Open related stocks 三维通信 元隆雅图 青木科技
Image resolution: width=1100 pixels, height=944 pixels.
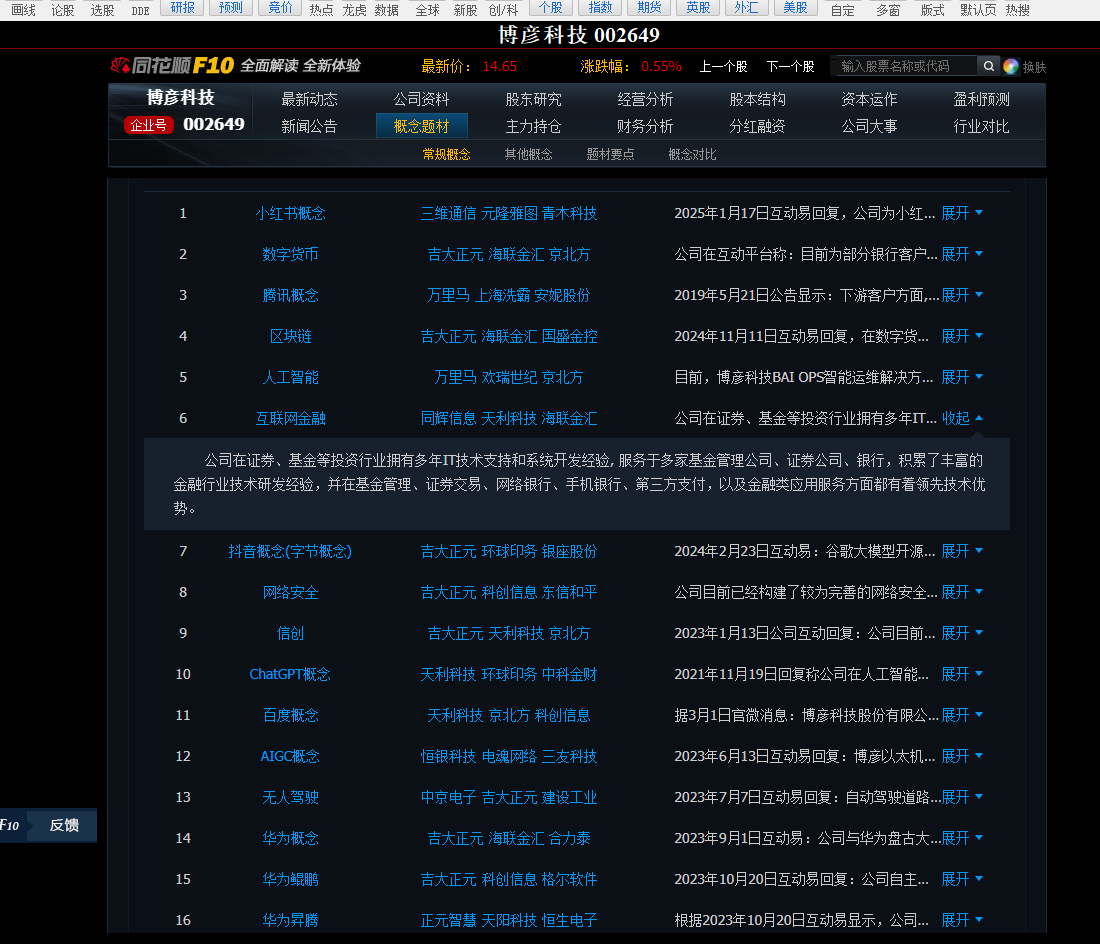coord(509,213)
